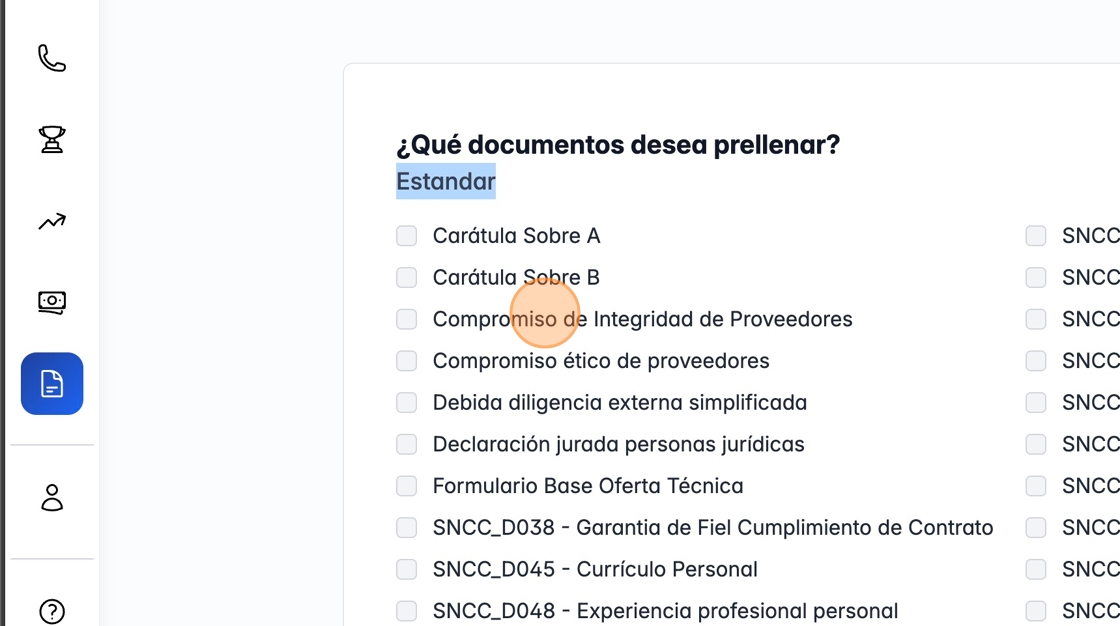Open the phone calls sidebar icon
1120x626 pixels.
point(52,59)
